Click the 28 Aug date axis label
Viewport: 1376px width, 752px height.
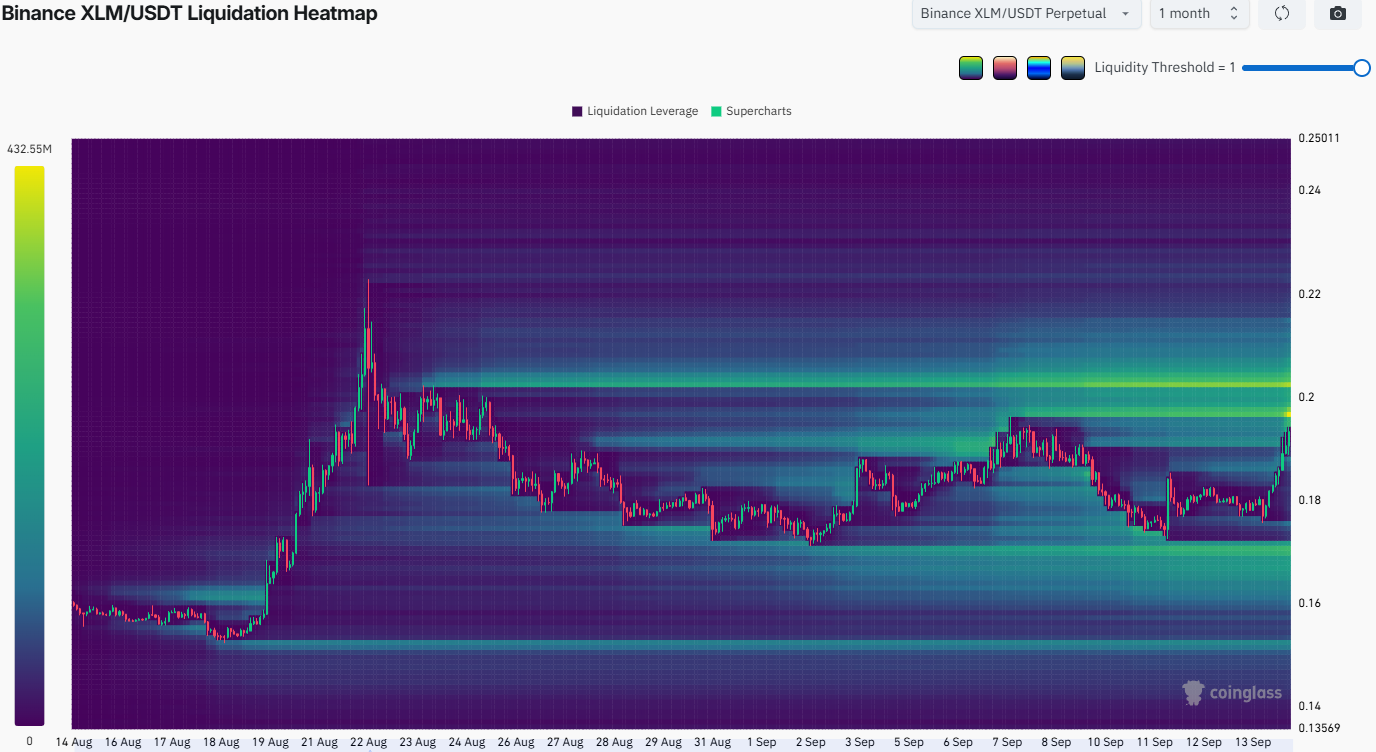coord(613,742)
